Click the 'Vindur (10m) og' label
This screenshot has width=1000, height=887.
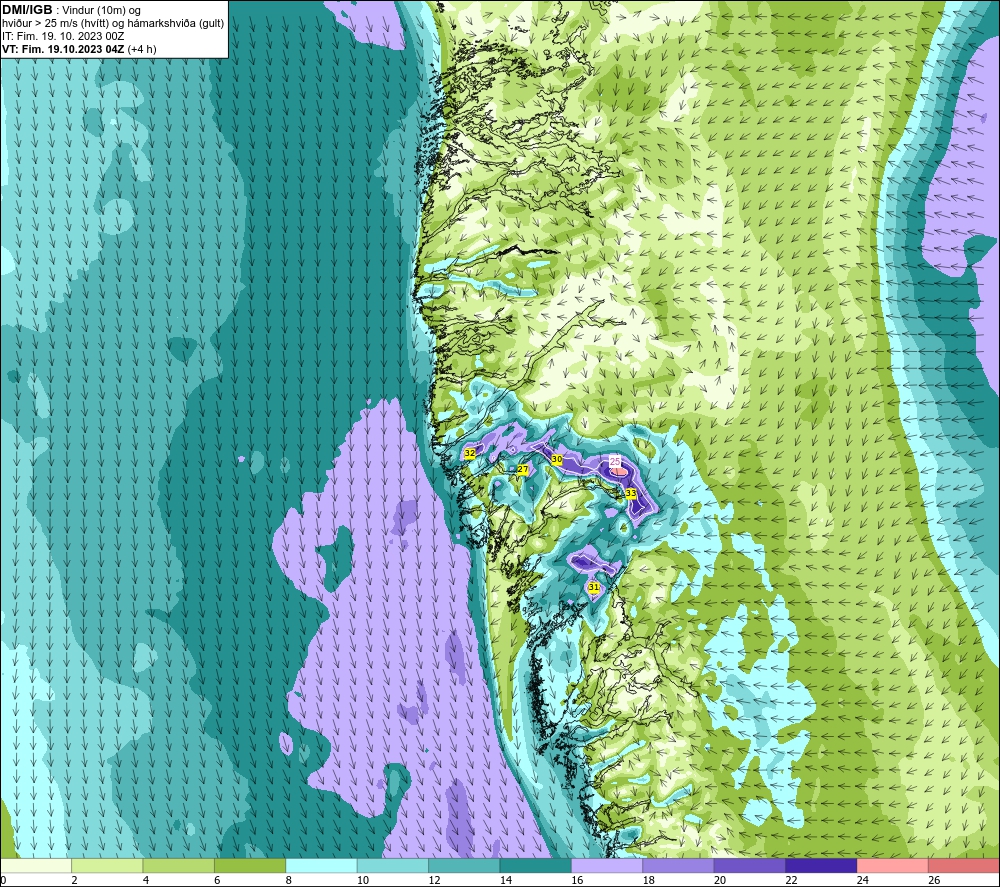pos(99,10)
